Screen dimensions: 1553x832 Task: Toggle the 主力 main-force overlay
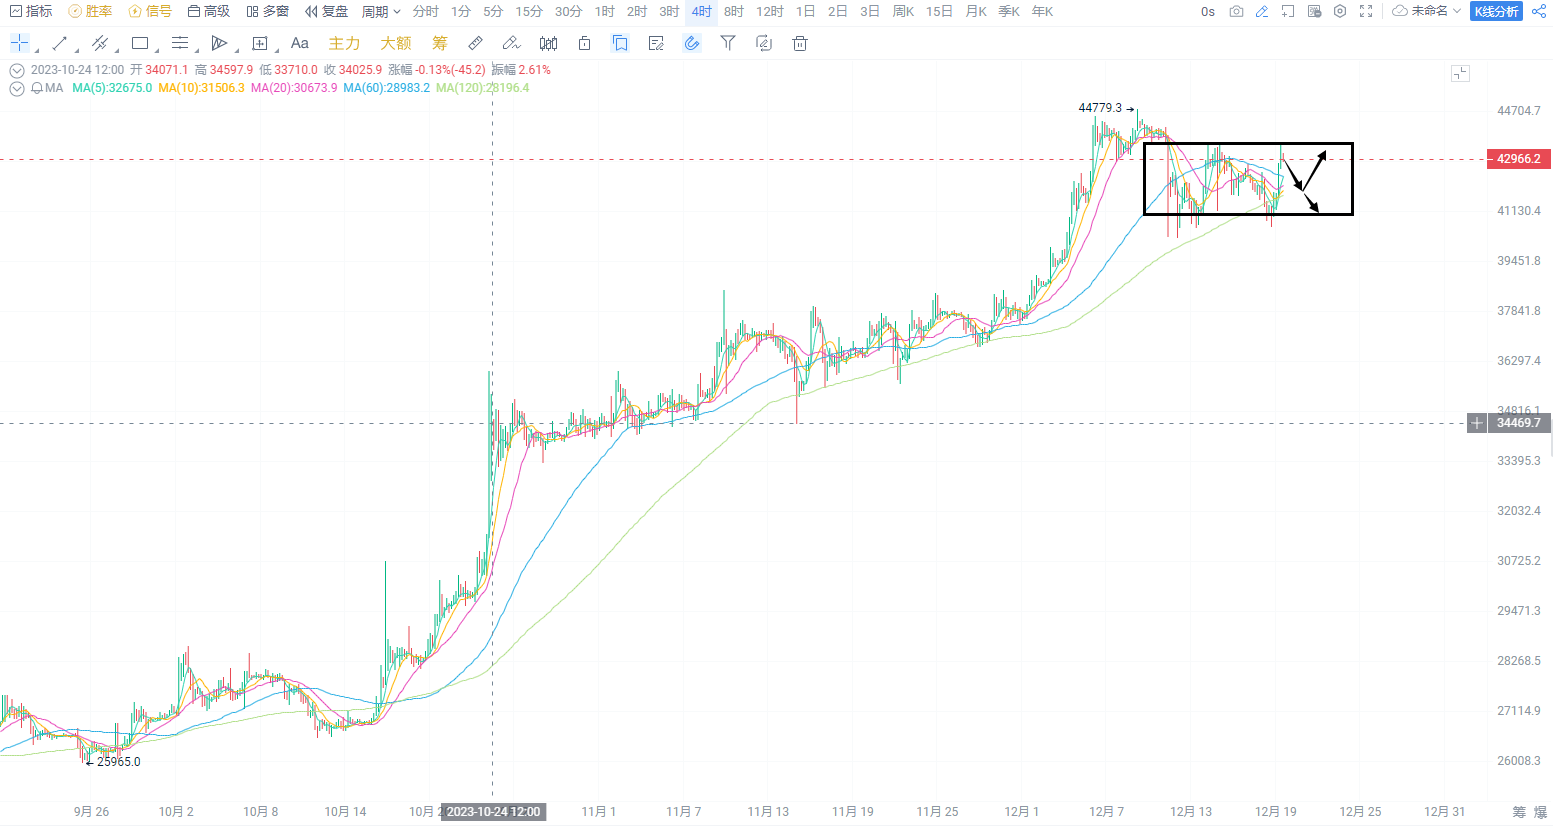pyautogui.click(x=344, y=43)
